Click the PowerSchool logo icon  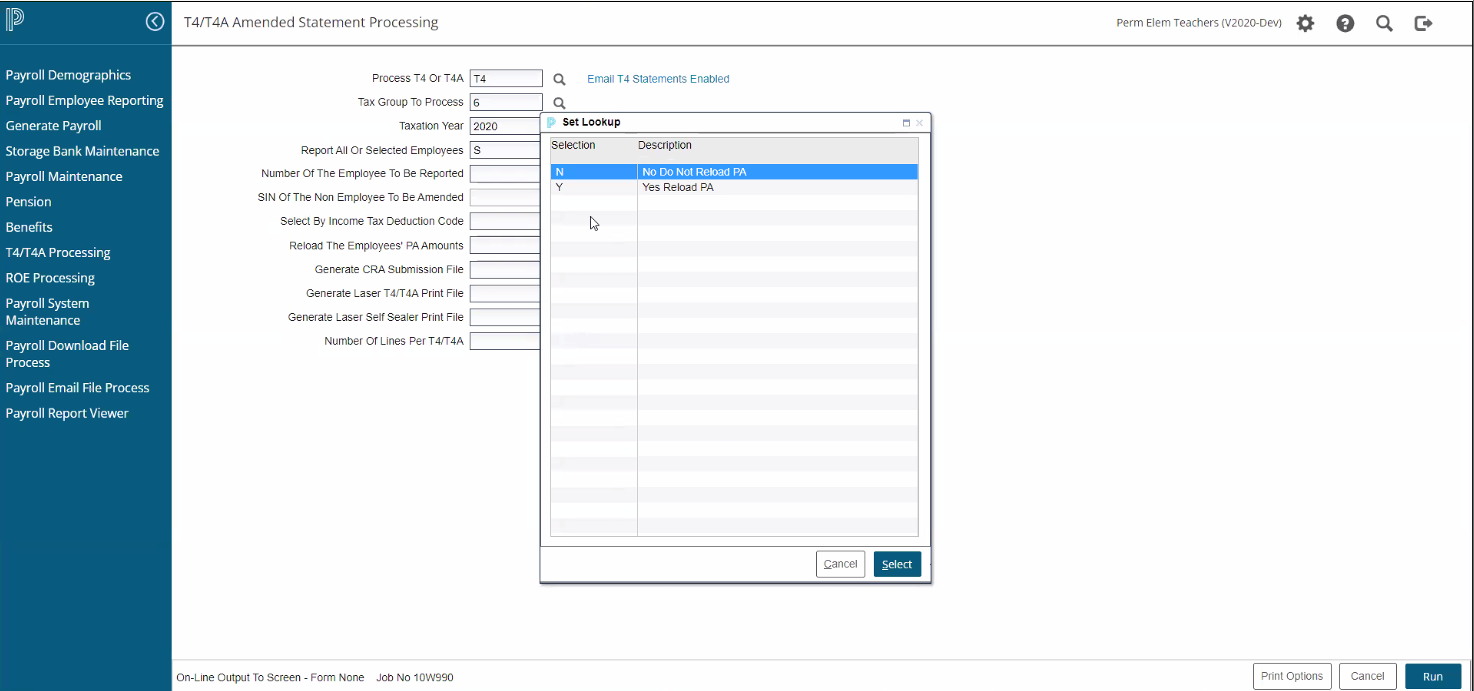15,21
